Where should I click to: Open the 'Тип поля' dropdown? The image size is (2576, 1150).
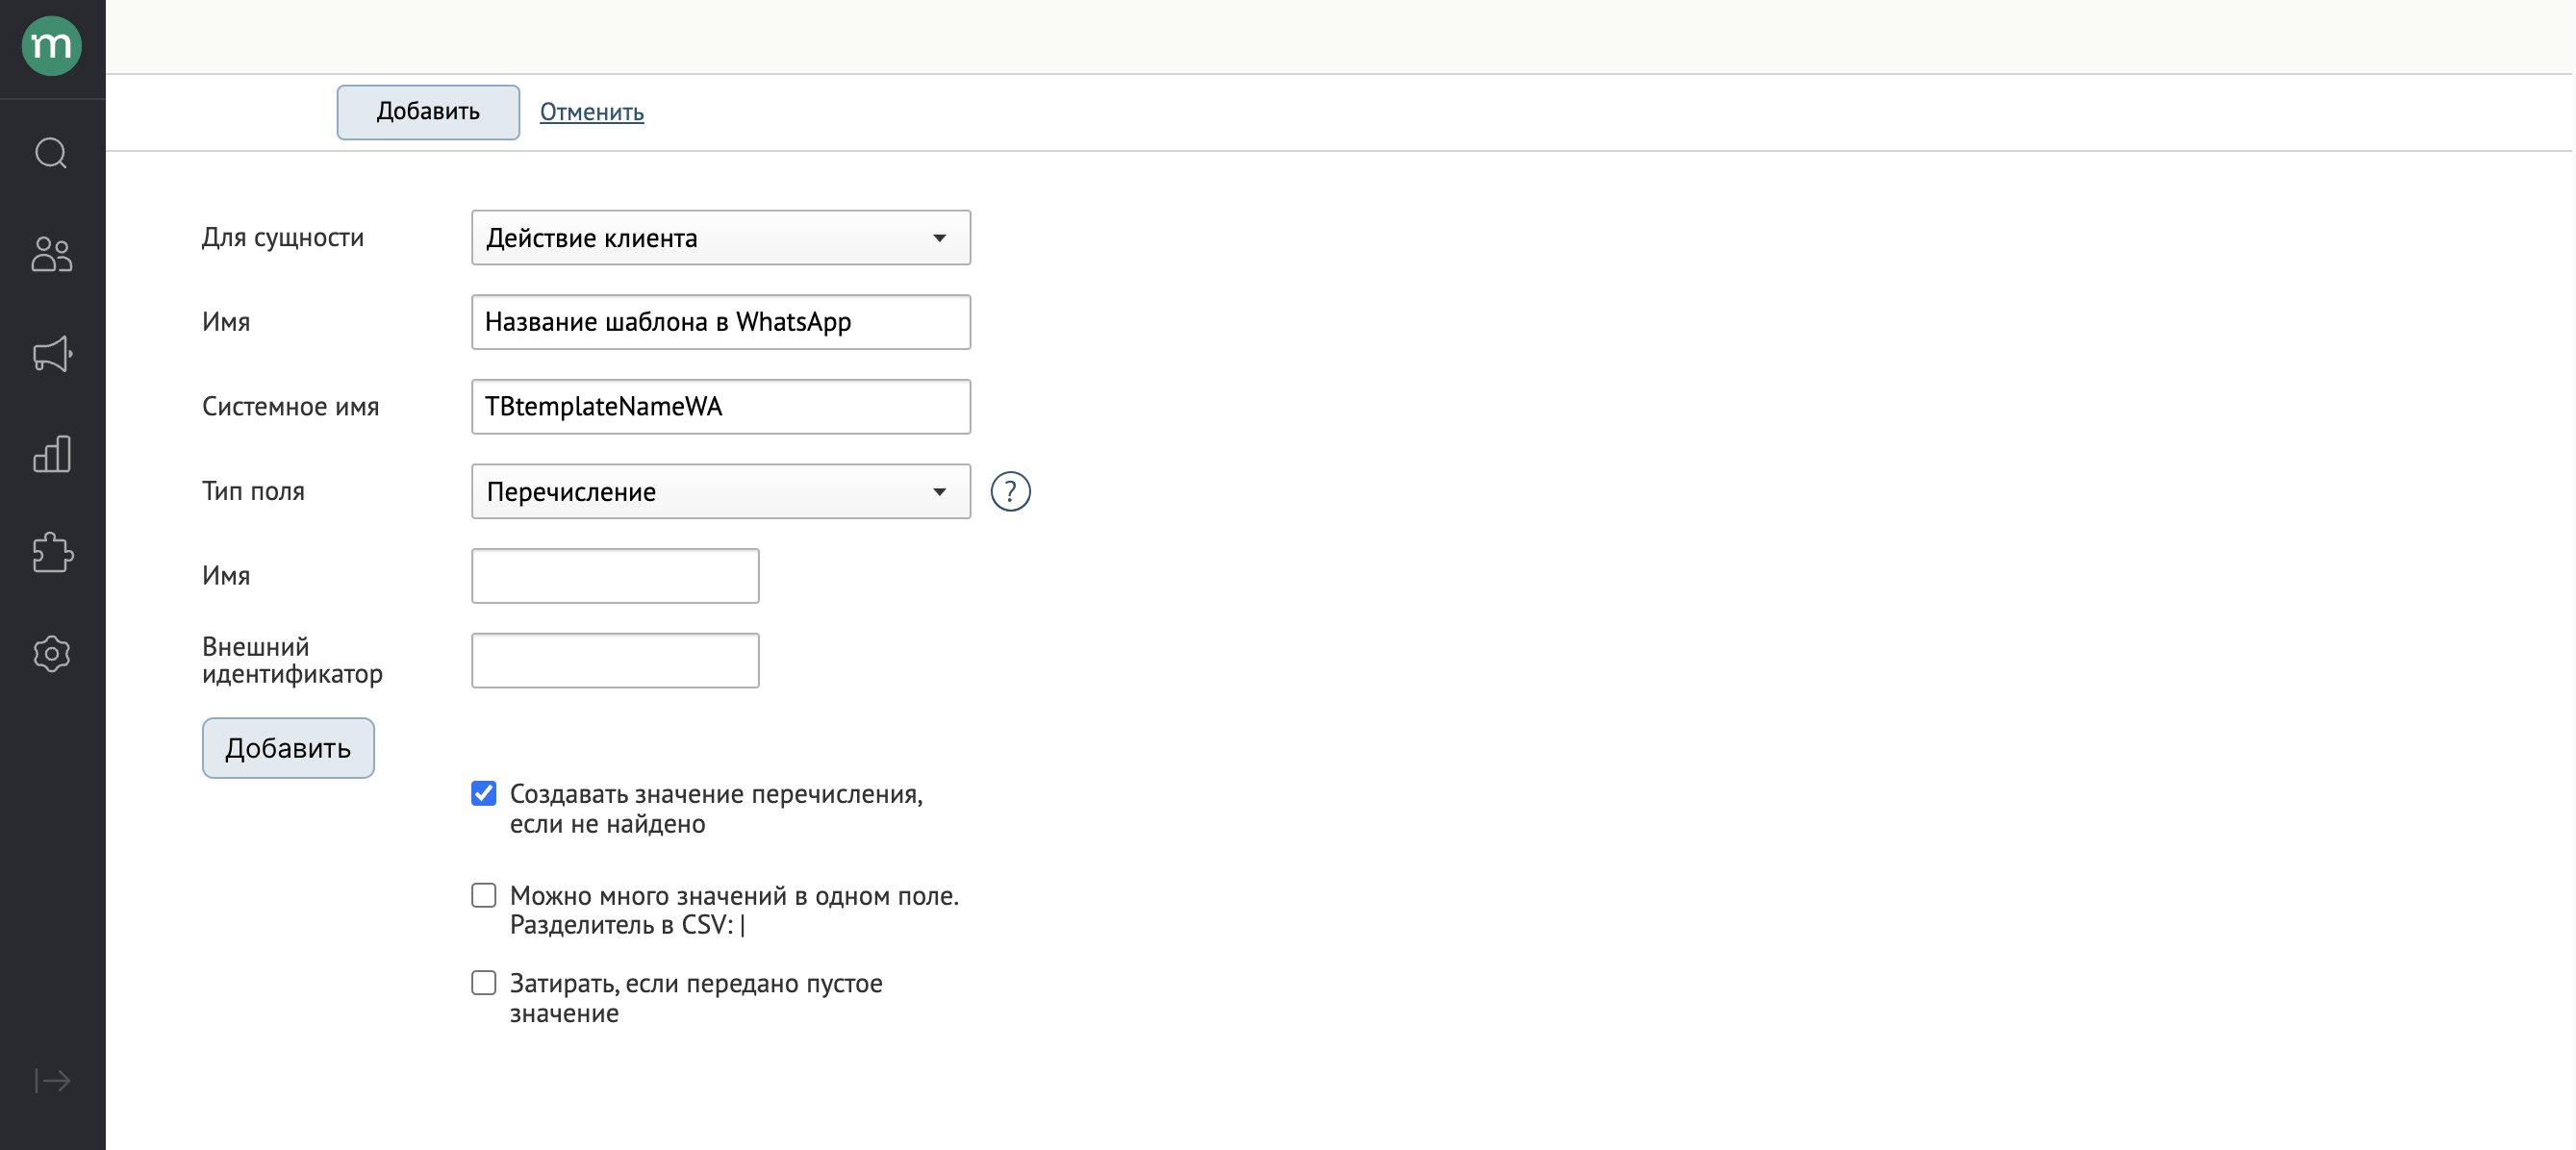click(x=721, y=491)
